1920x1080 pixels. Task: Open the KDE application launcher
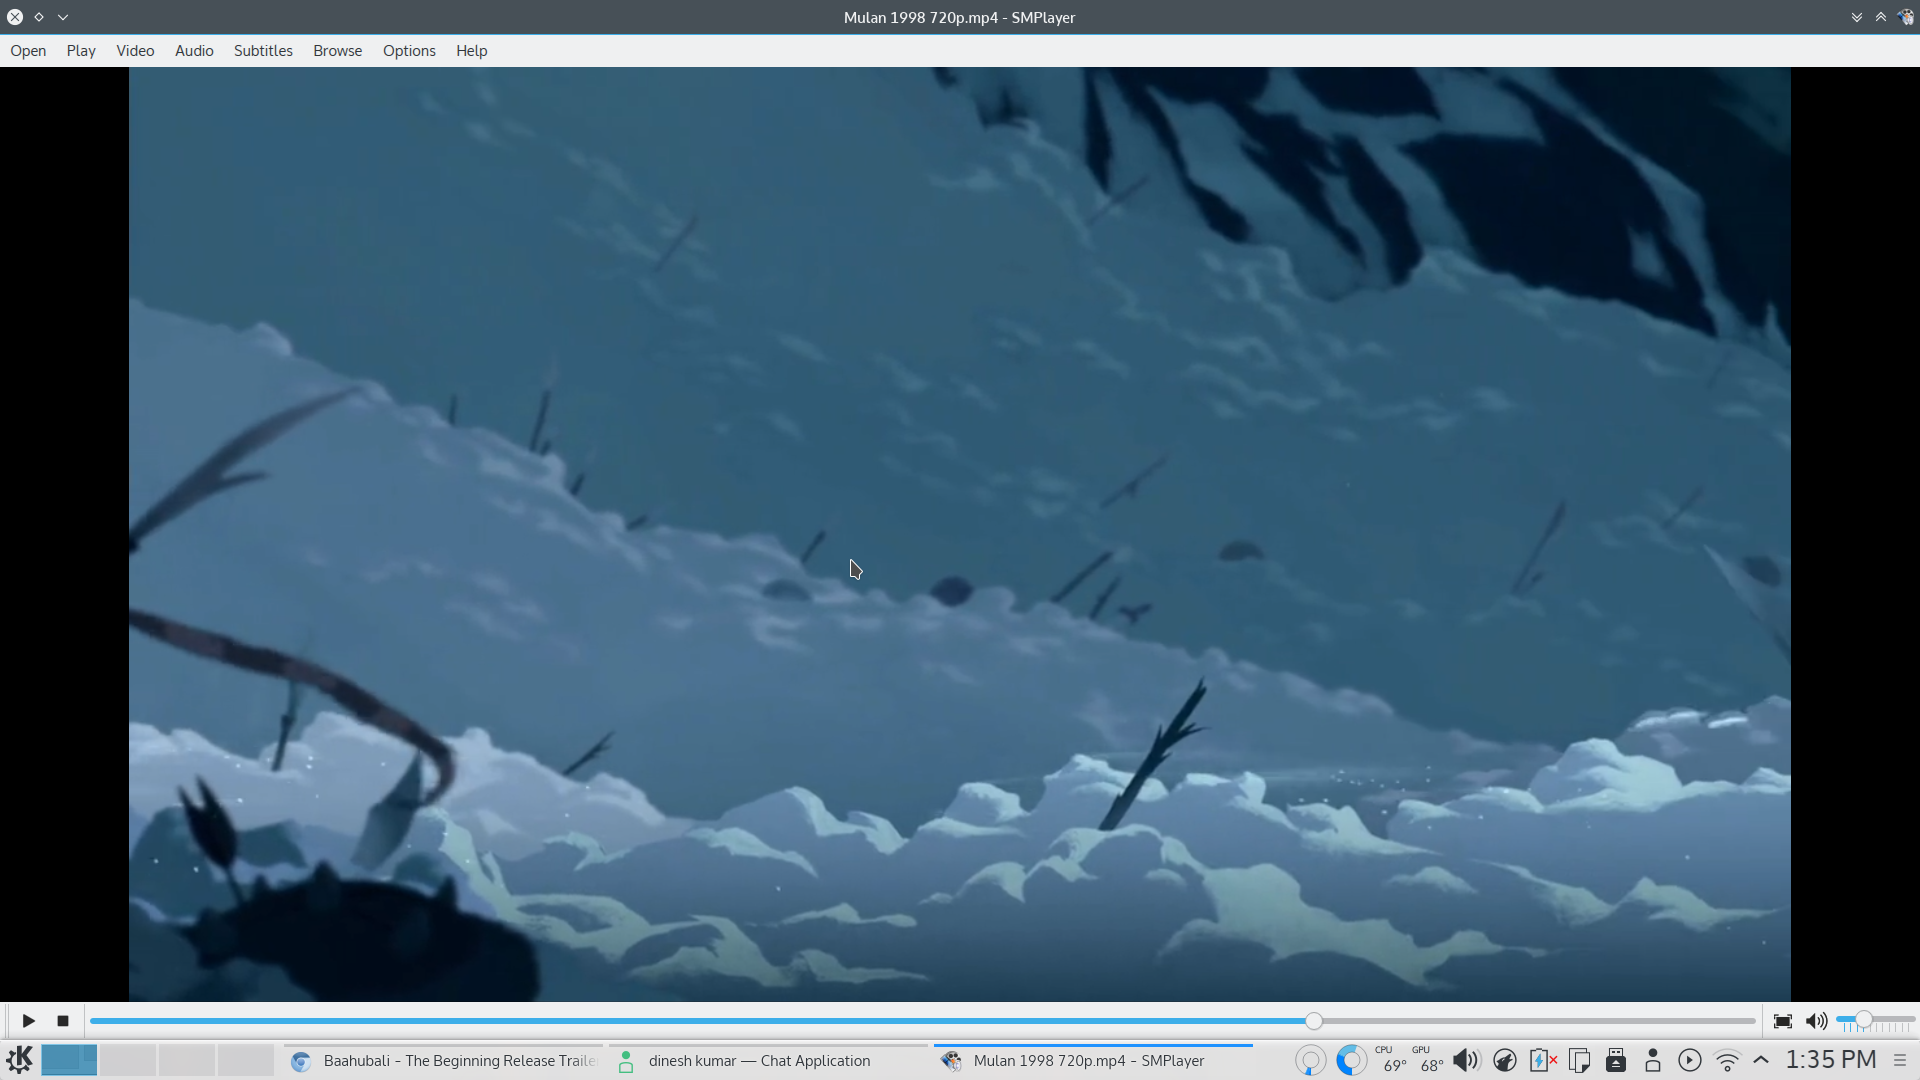coord(19,1060)
